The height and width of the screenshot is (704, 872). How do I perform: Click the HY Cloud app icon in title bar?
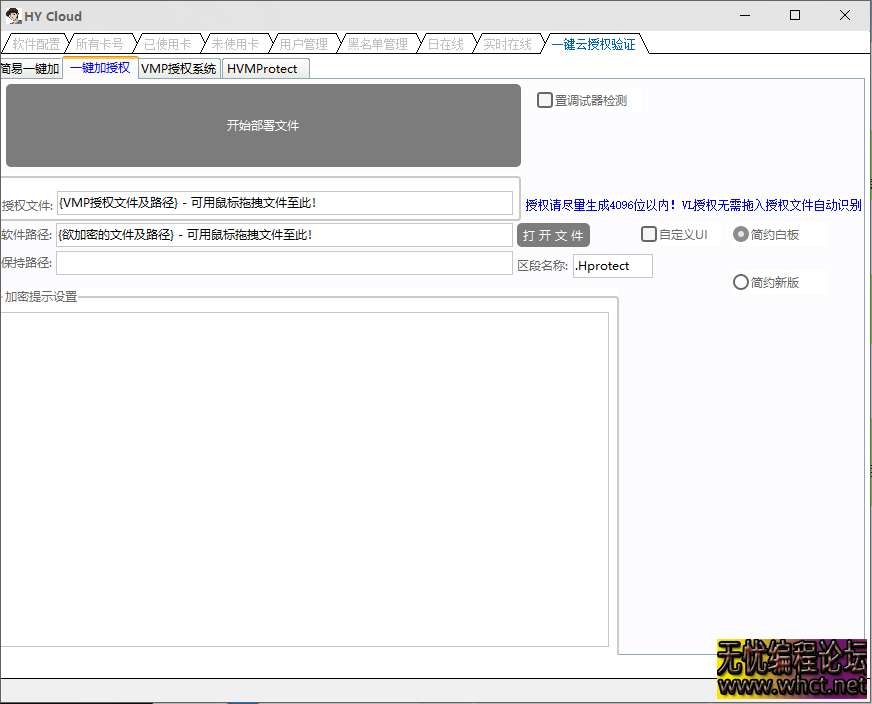point(13,16)
